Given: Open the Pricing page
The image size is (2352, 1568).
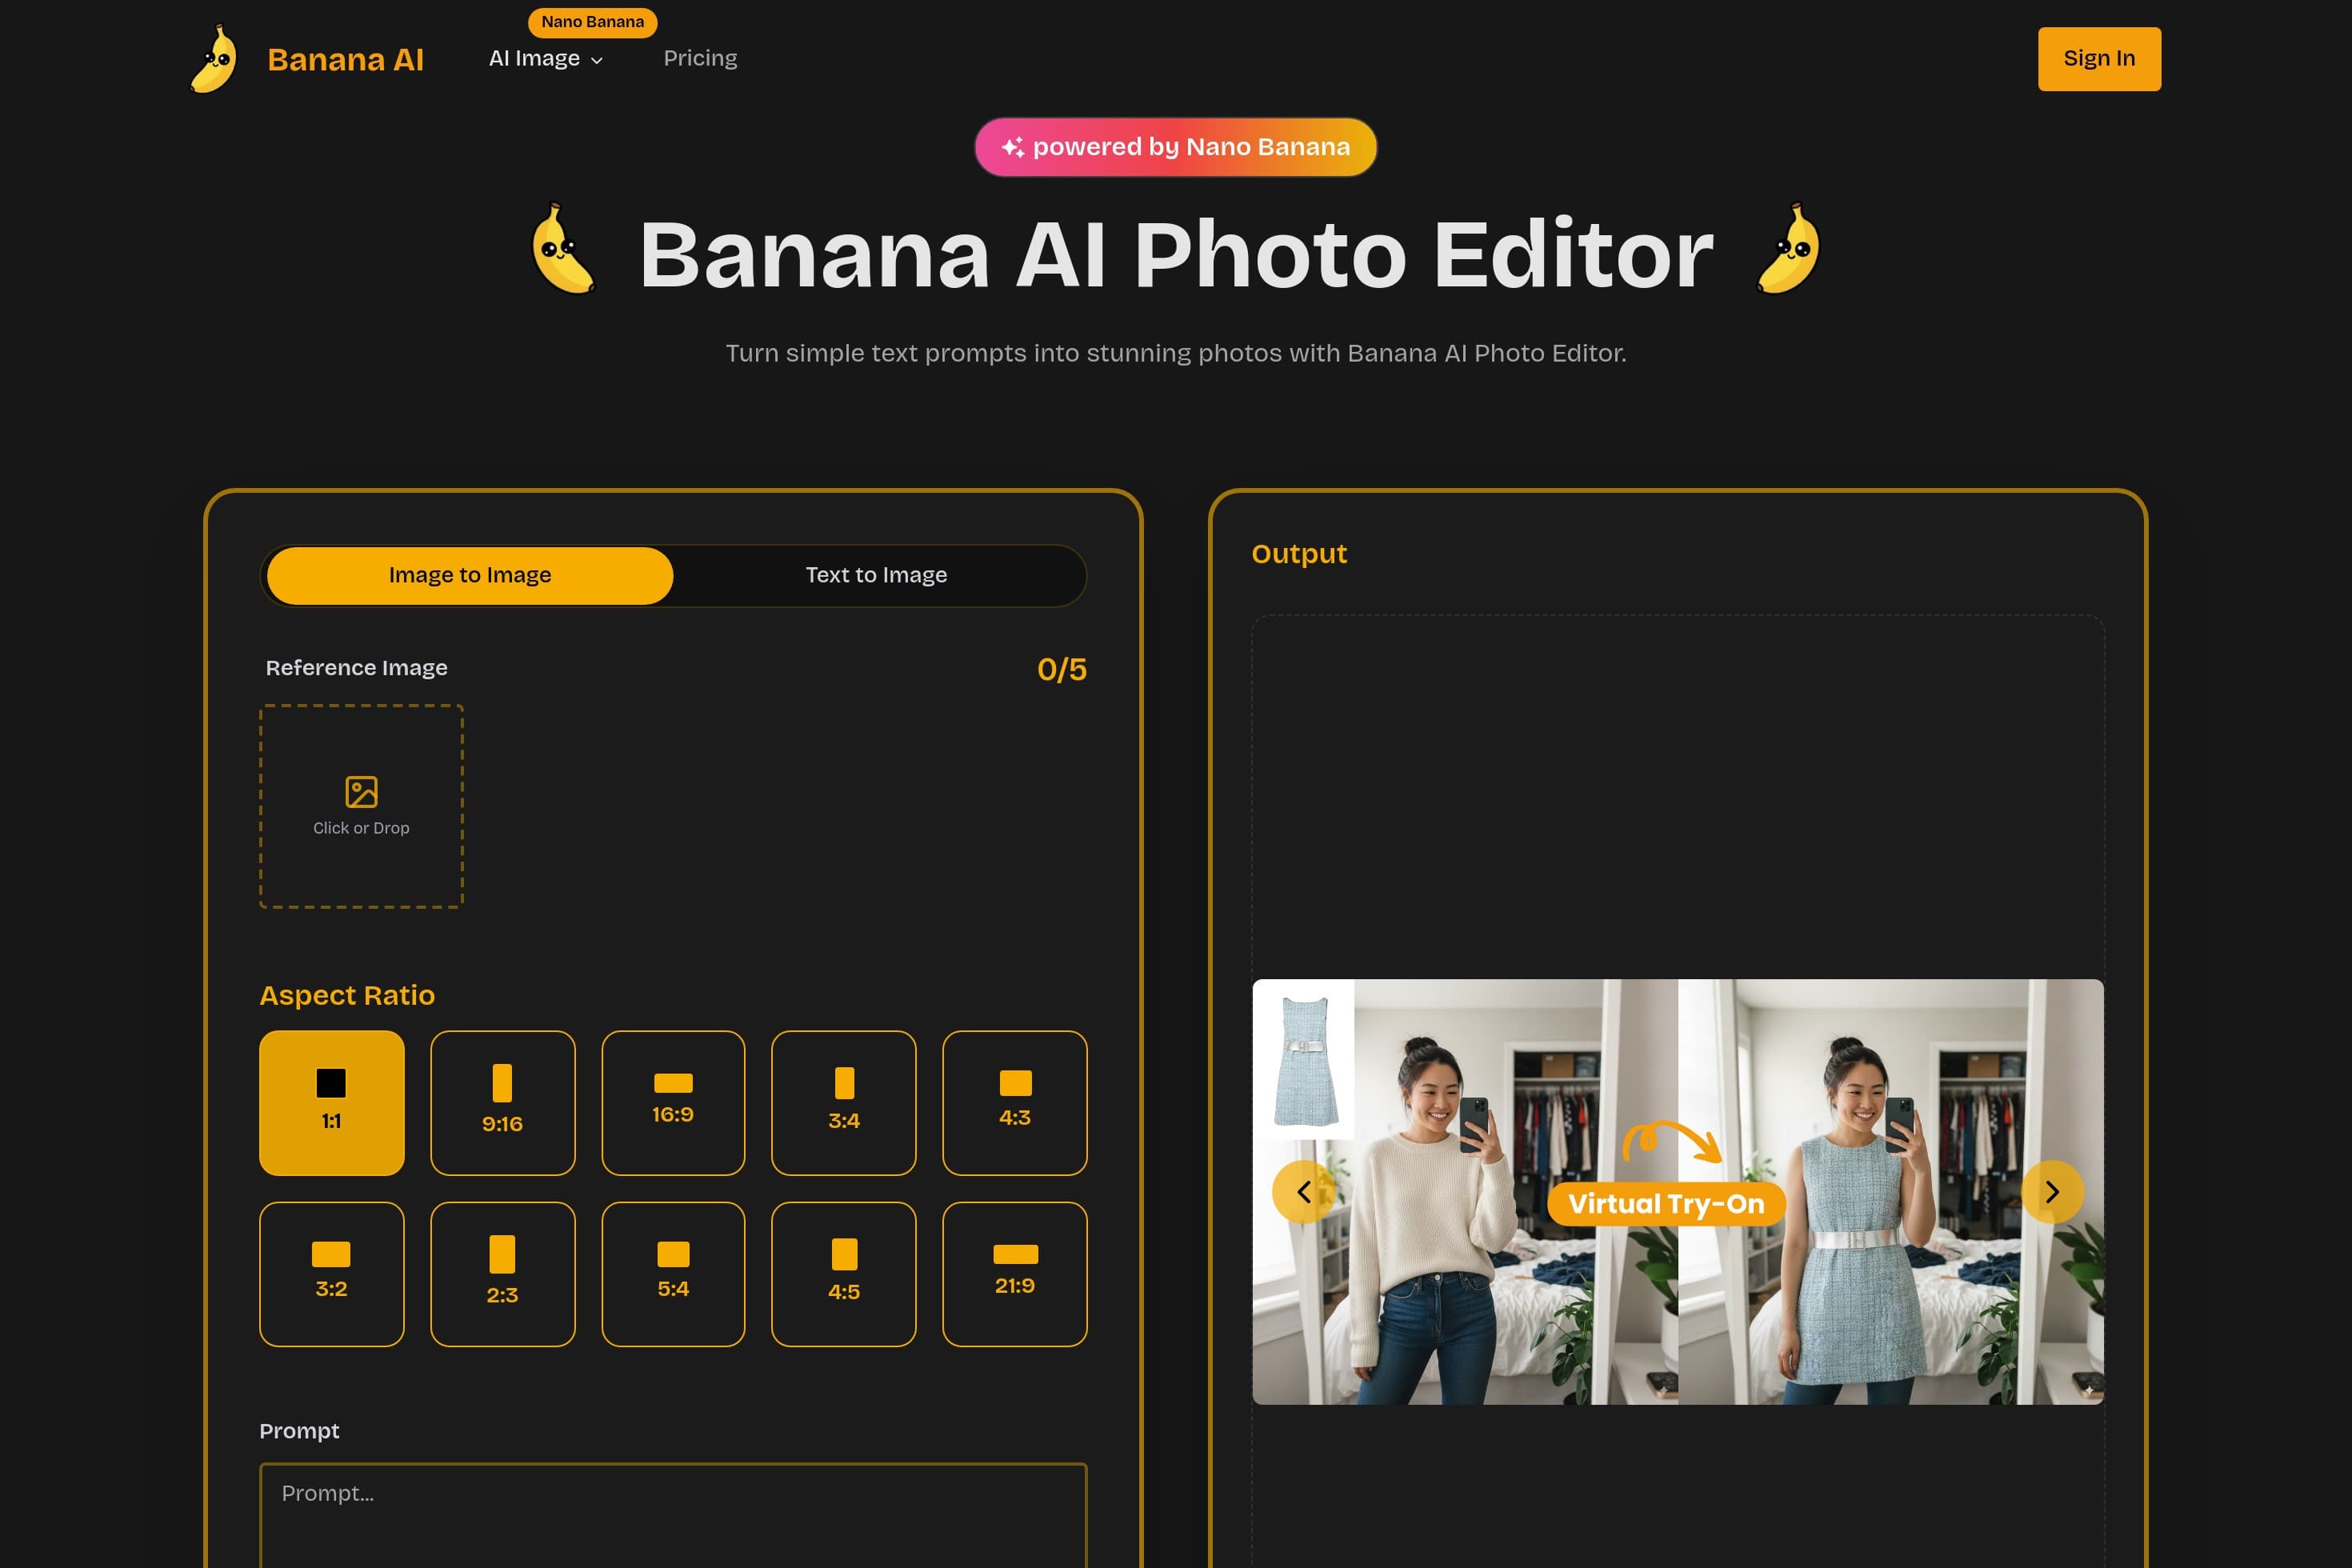Looking at the screenshot, I should coord(700,59).
